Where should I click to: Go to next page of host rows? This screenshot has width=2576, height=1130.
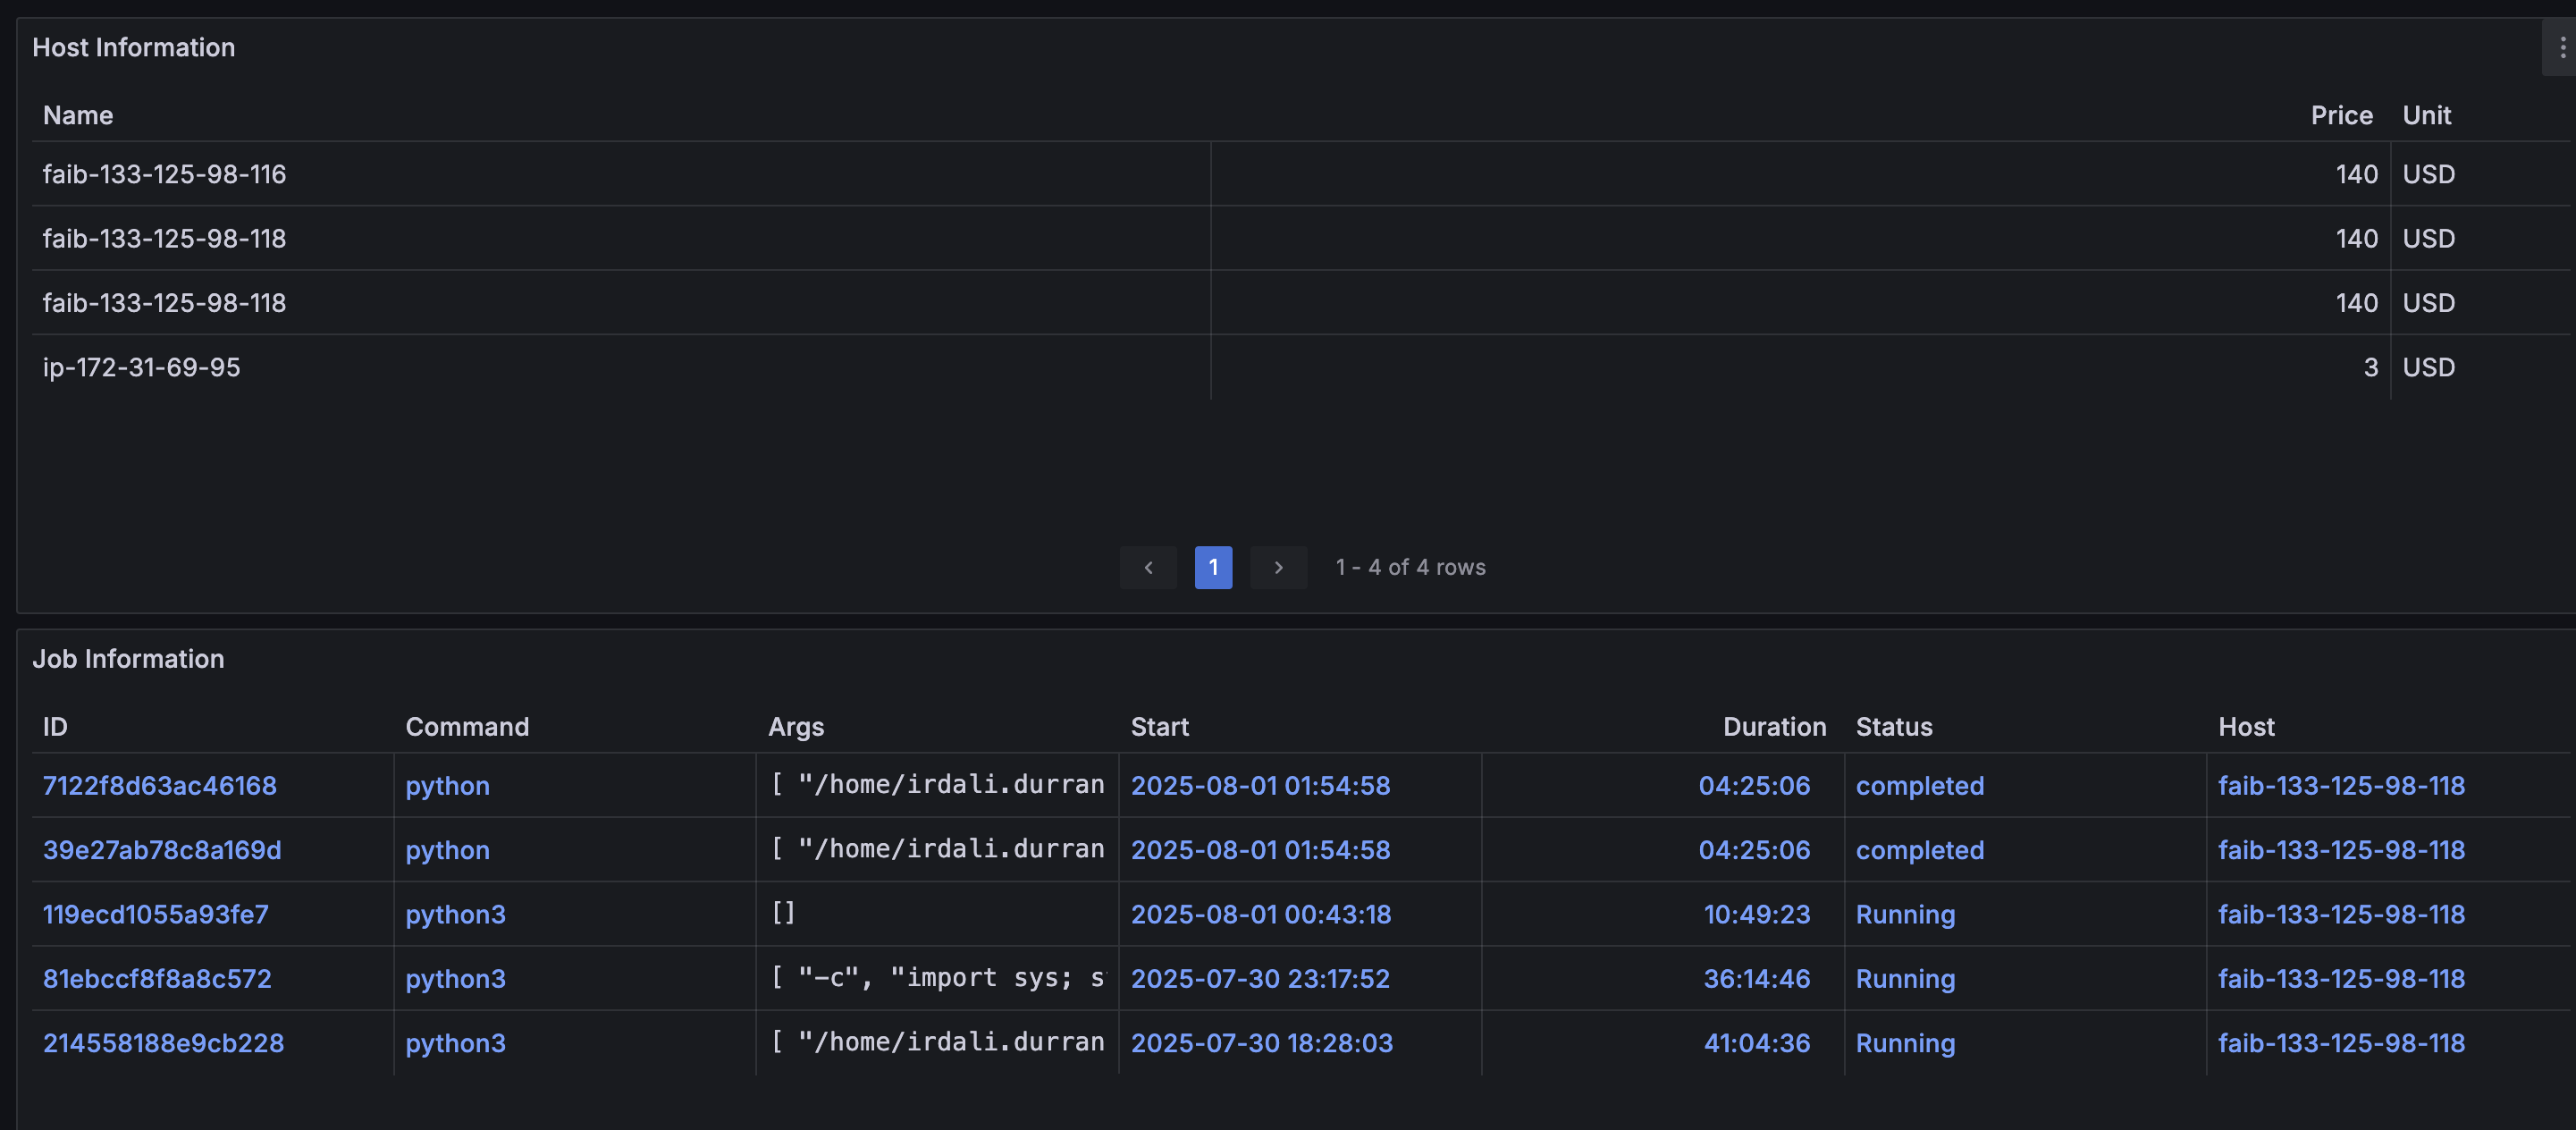[x=1278, y=567]
